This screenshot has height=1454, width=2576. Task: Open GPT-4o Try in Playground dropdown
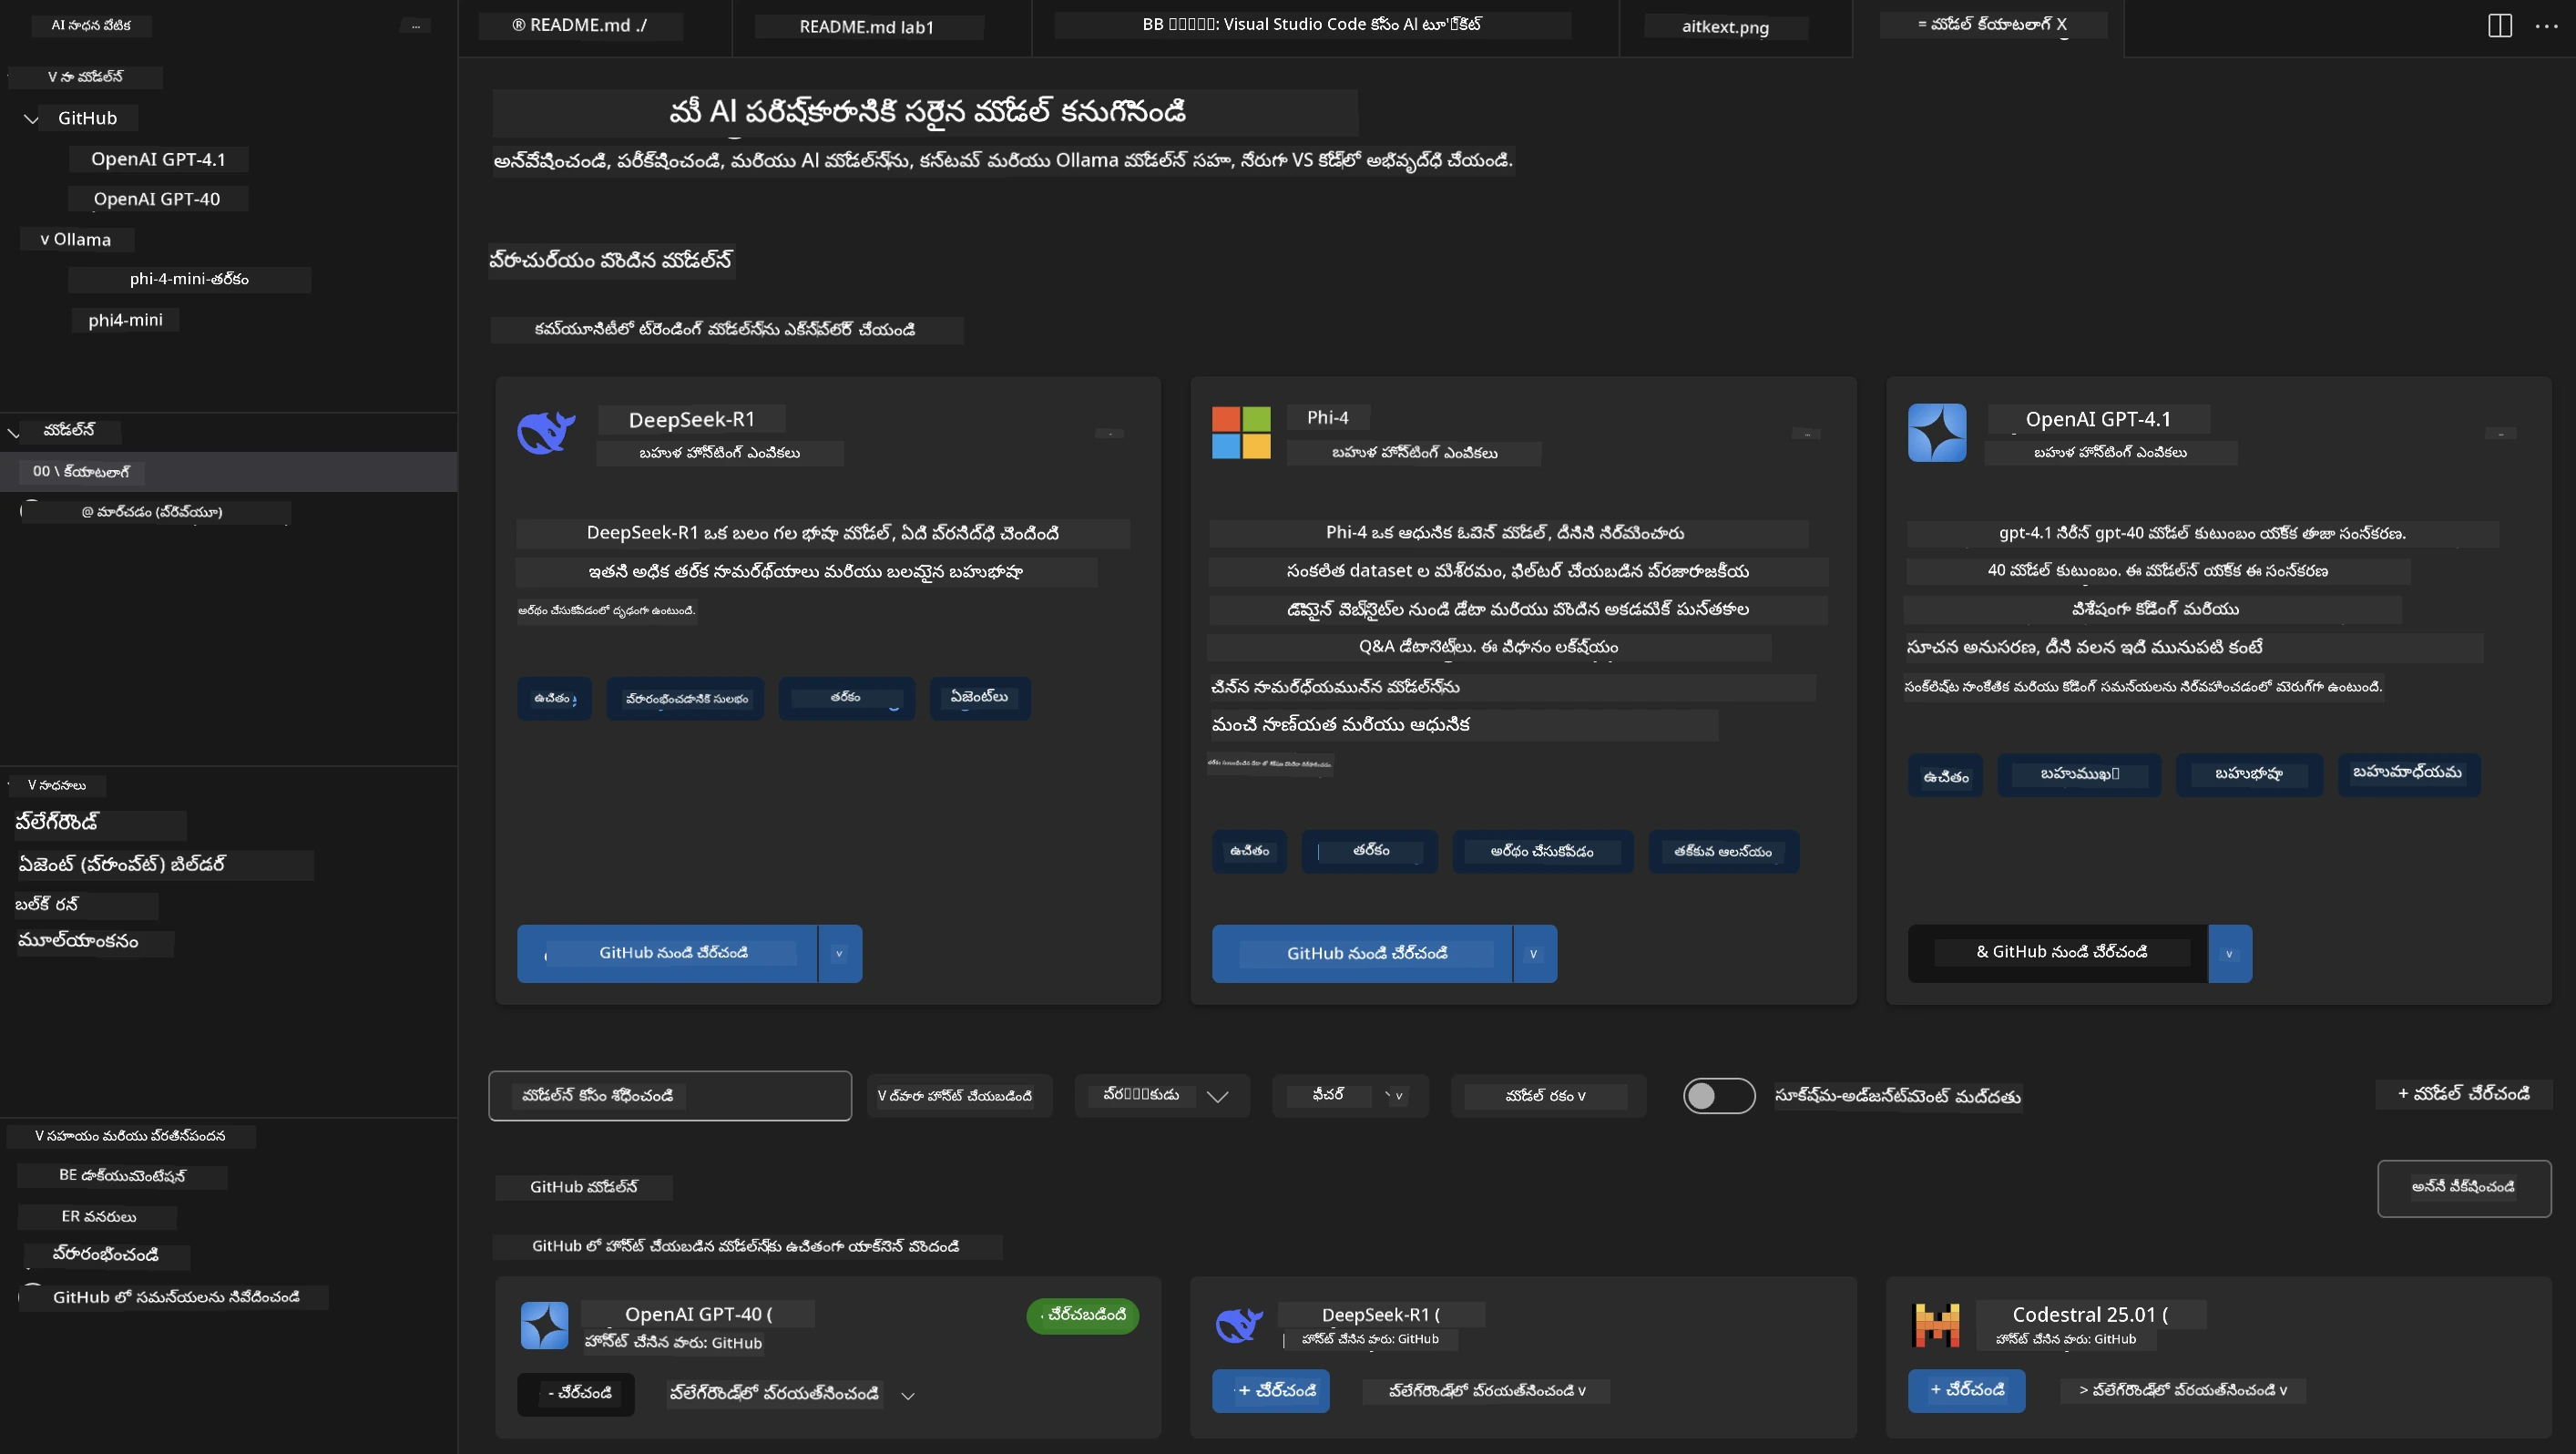(907, 1395)
